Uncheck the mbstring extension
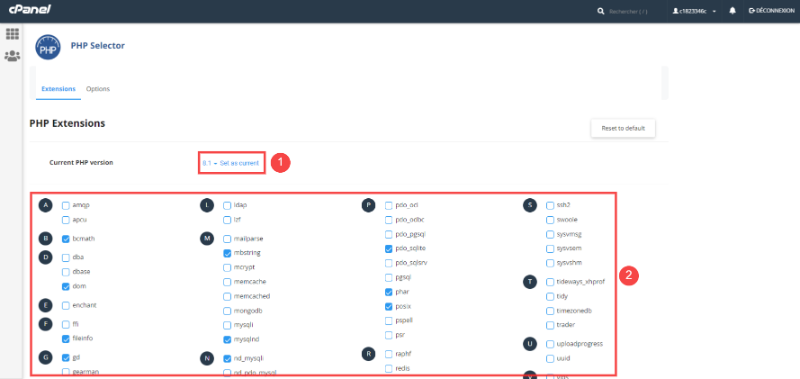The height and width of the screenshot is (379, 800). 227,253
